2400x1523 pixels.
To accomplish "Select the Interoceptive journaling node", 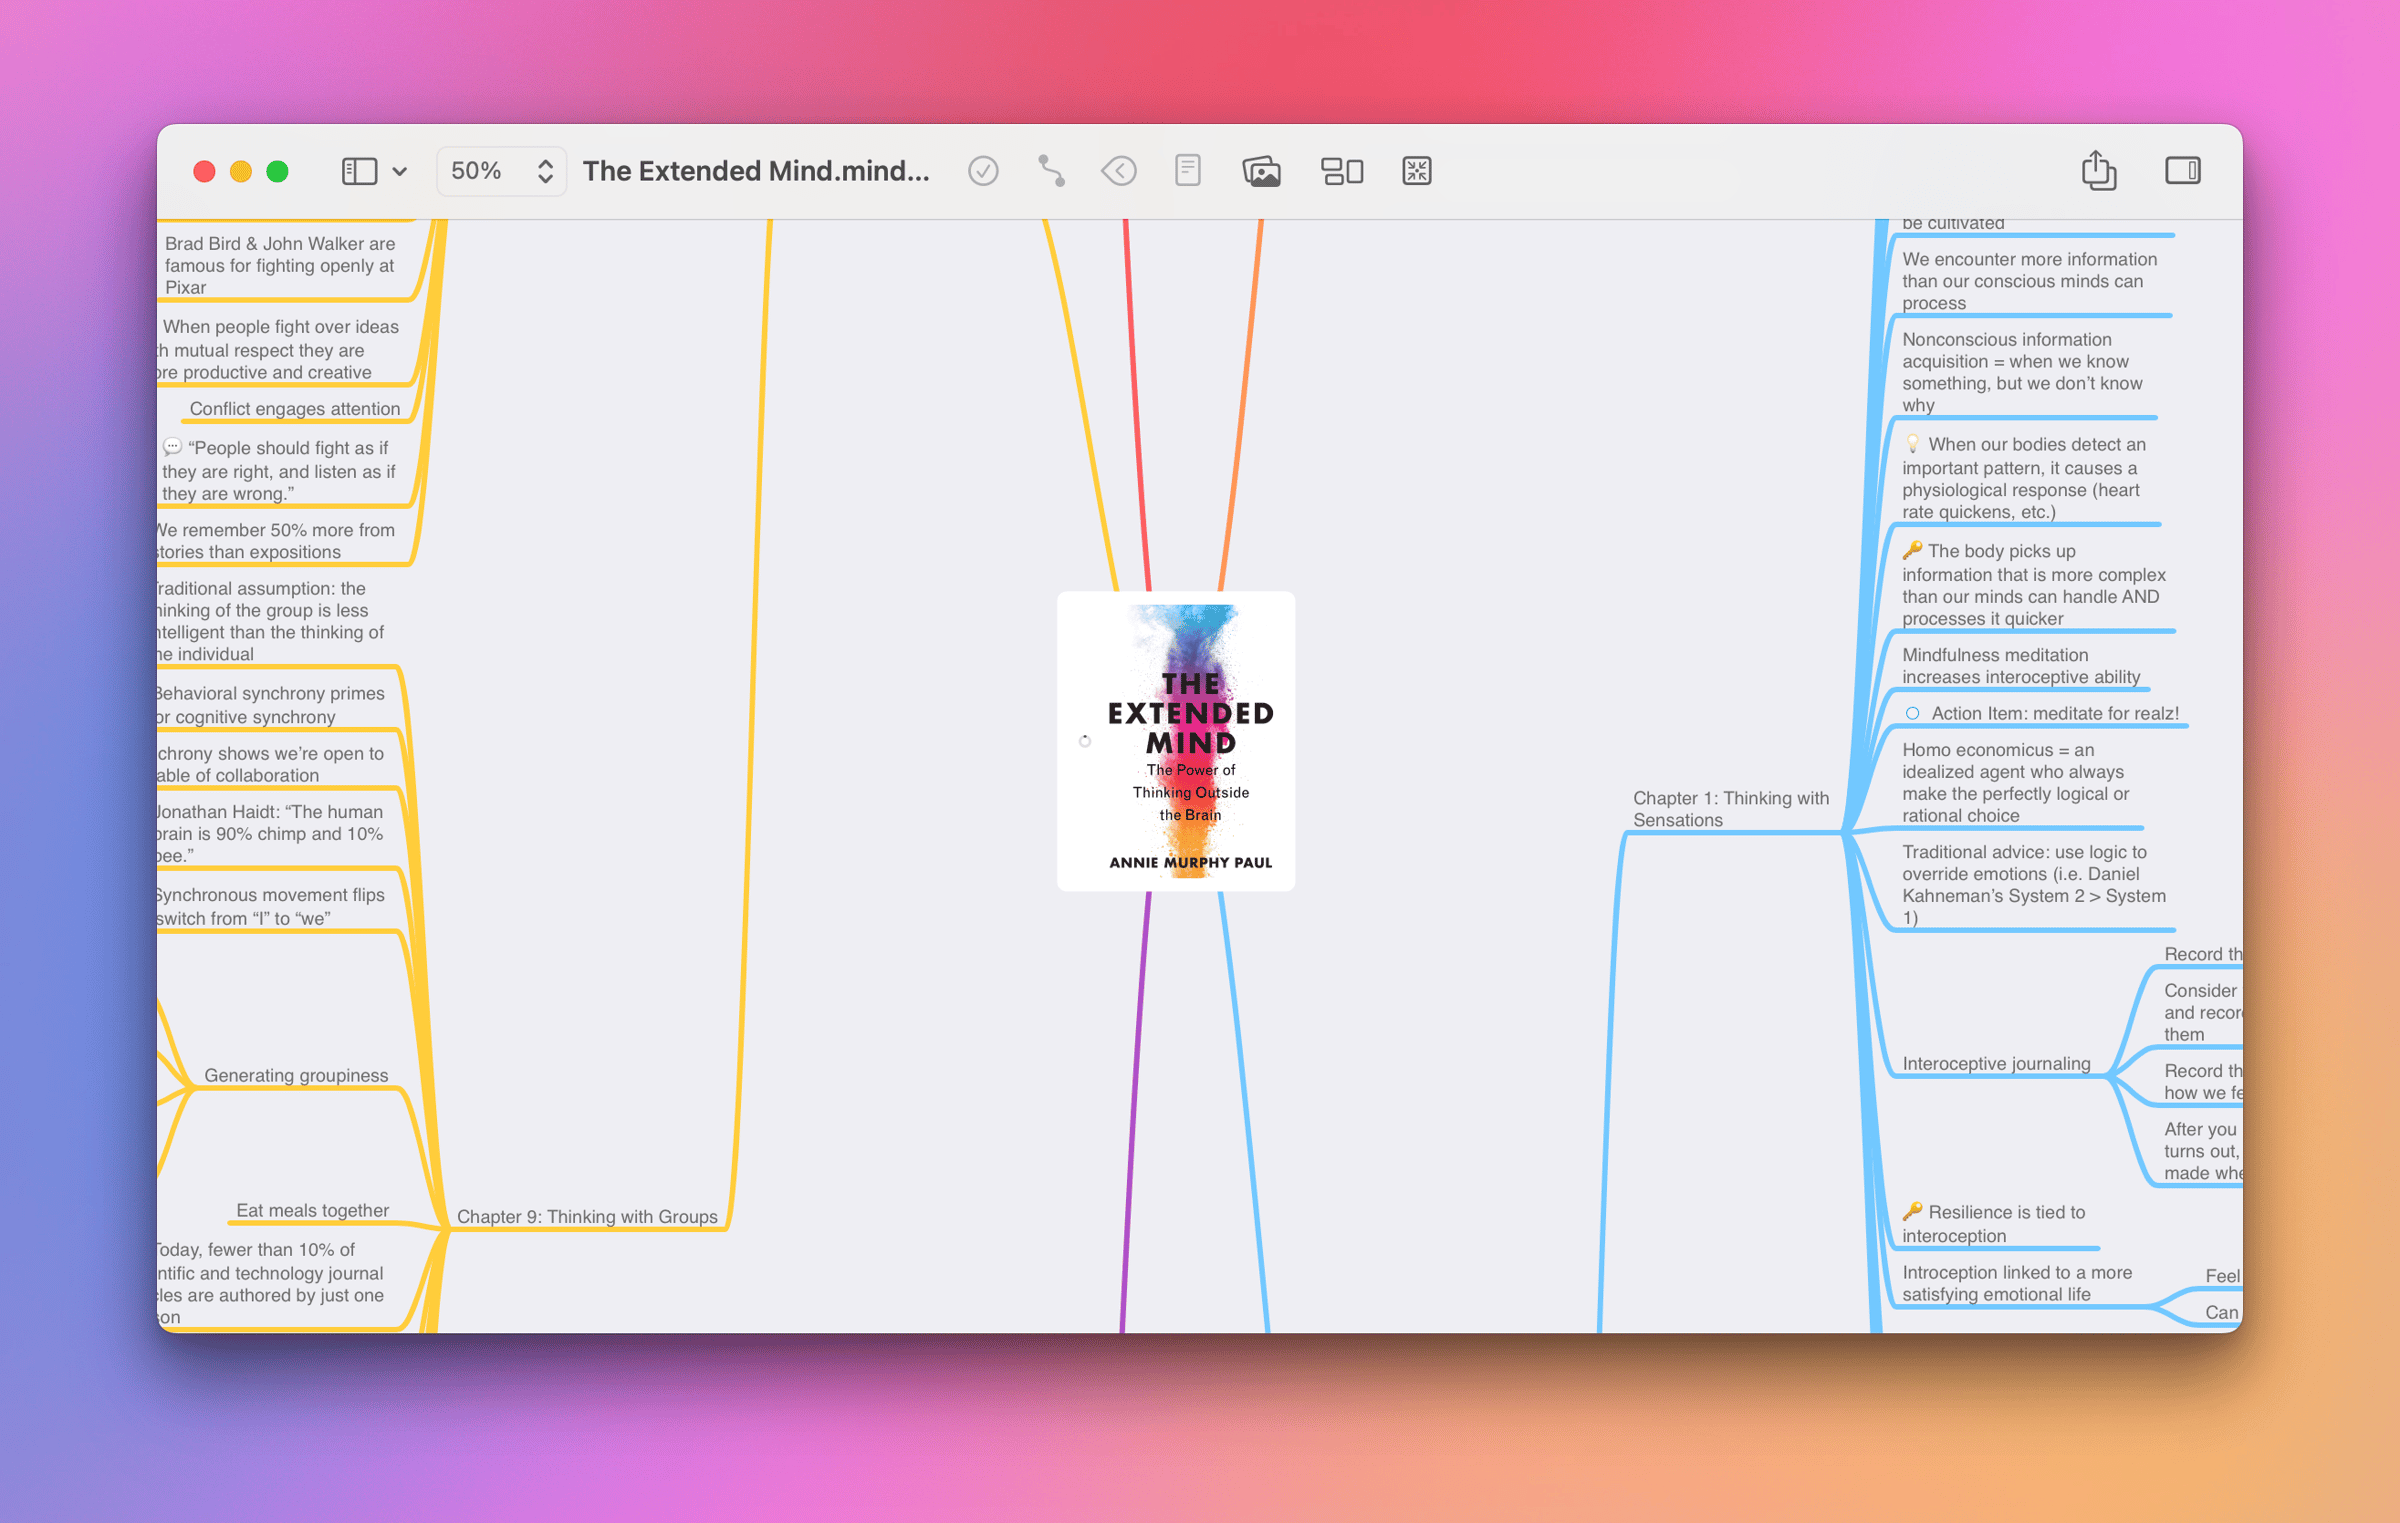I will point(1996,1063).
